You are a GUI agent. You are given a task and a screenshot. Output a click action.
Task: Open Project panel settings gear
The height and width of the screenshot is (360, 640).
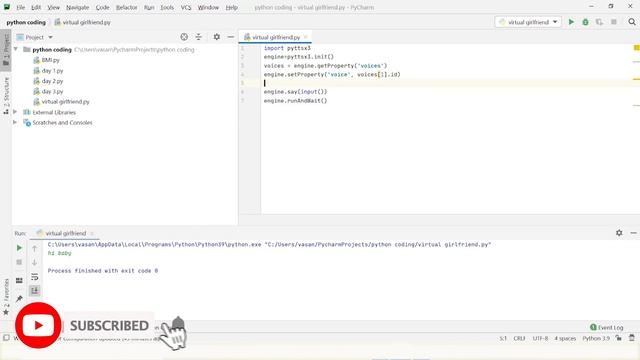point(217,37)
